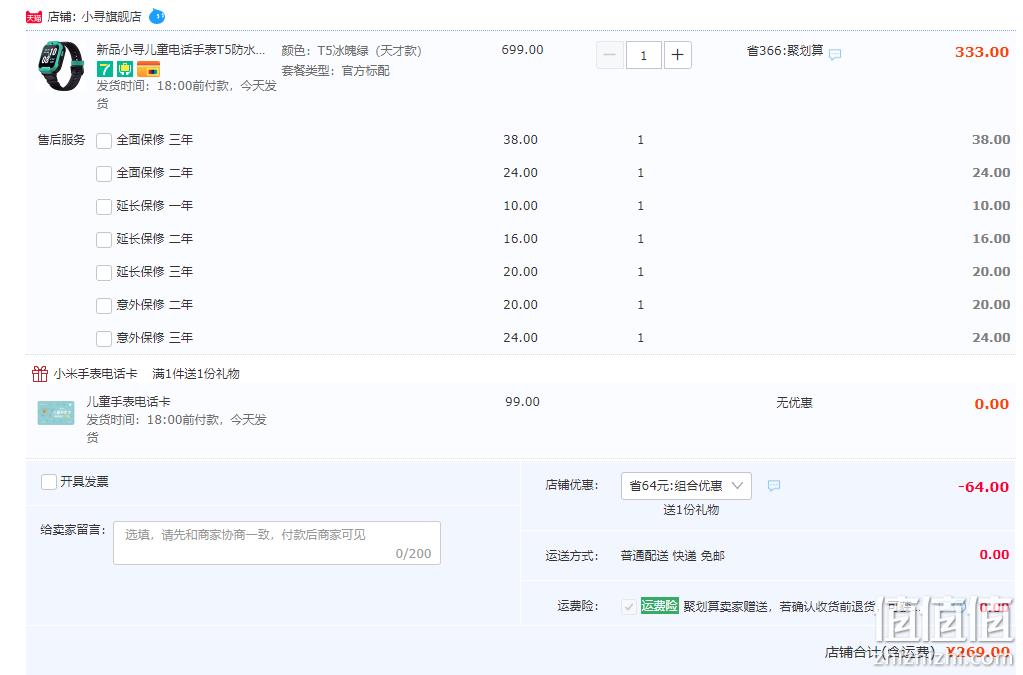Check the 延长保修 一年 option
Image resolution: width=1023 pixels, height=675 pixels.
click(104, 207)
